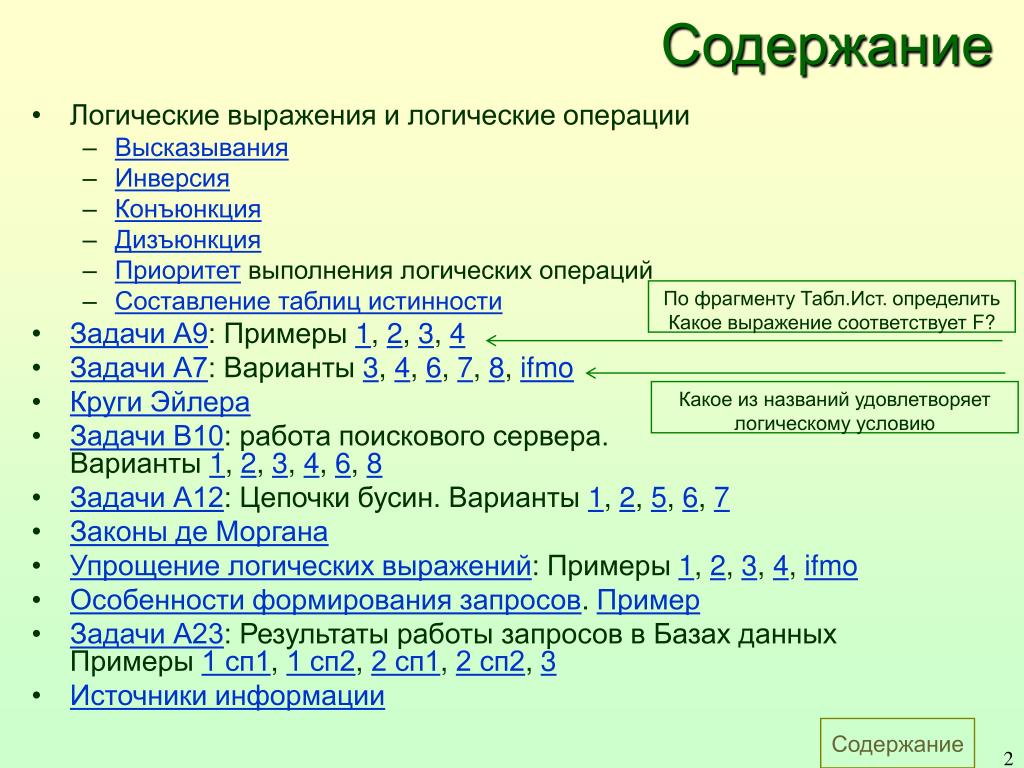Open the Задачи А7 link
1024x768 pixels.
click(138, 368)
